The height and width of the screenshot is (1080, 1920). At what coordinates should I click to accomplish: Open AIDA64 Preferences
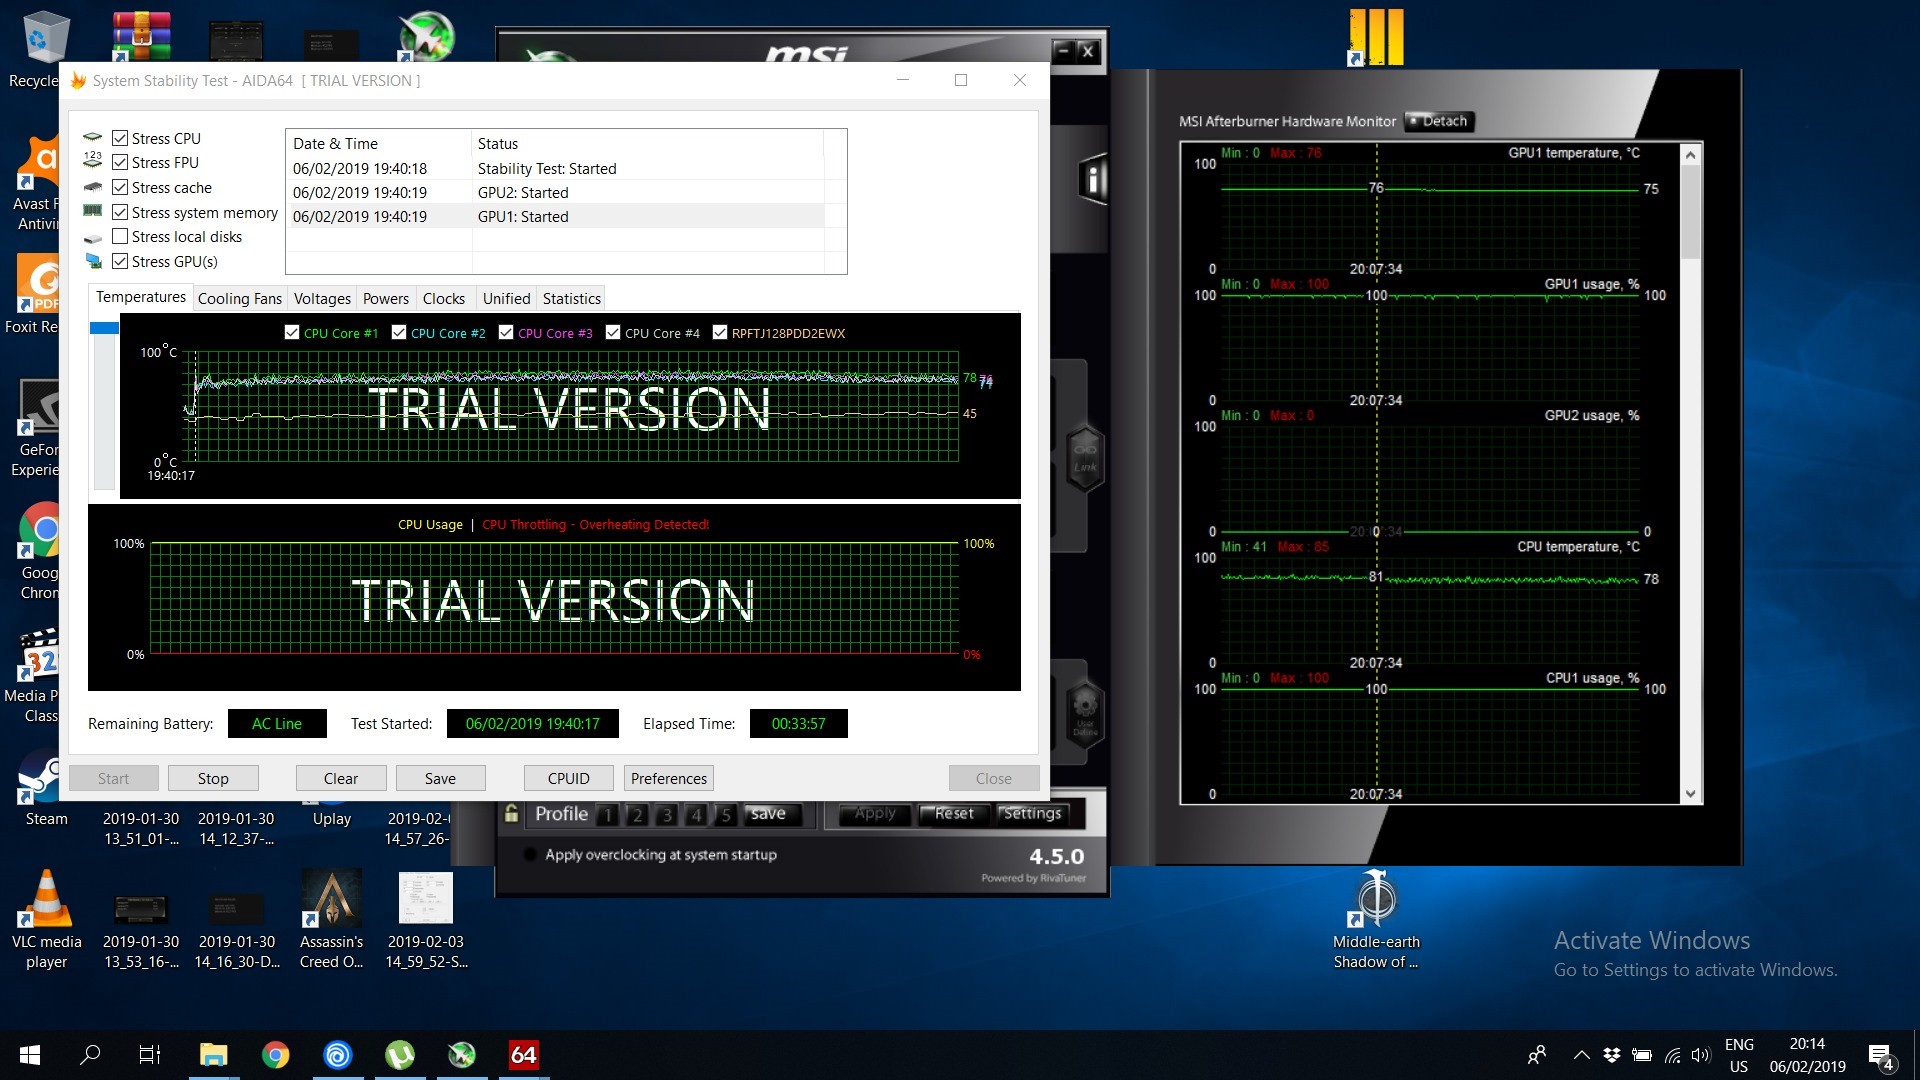tap(669, 778)
